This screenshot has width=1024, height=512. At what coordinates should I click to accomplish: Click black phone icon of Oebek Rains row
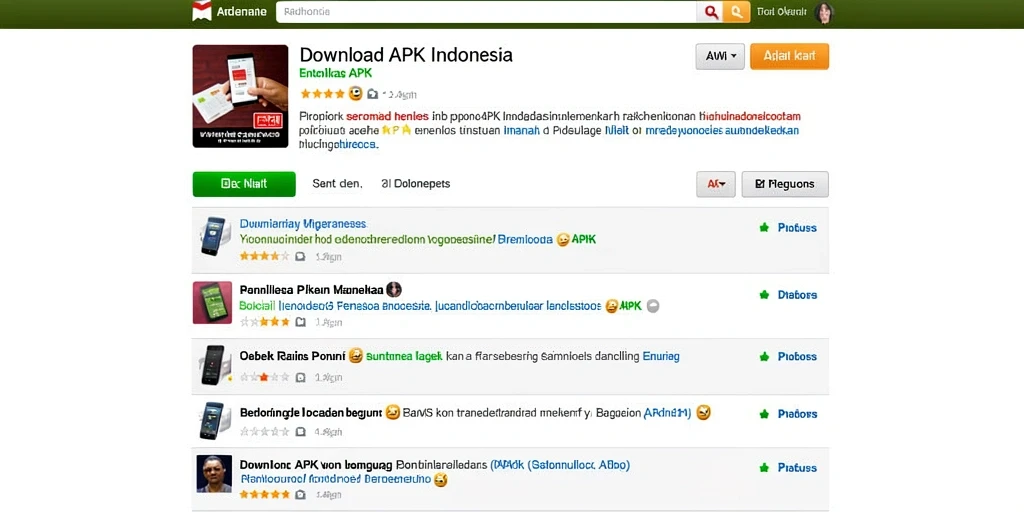tap(214, 364)
